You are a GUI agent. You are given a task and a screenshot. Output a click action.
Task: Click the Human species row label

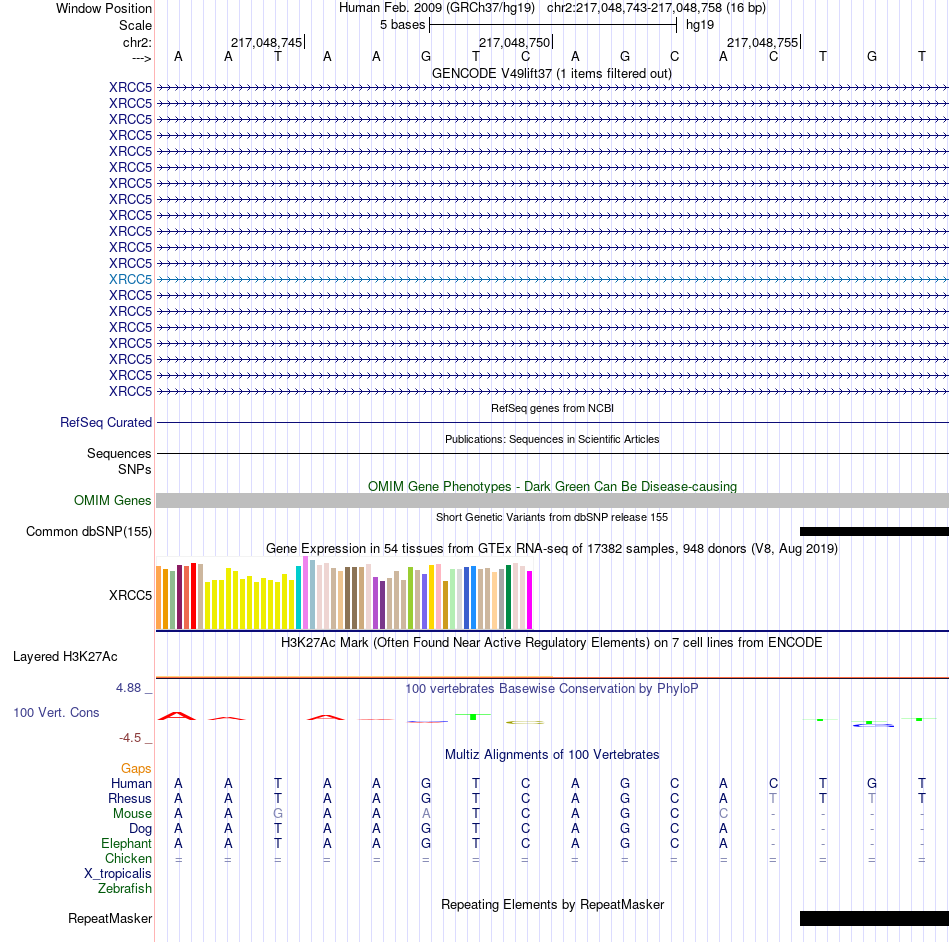[131, 784]
